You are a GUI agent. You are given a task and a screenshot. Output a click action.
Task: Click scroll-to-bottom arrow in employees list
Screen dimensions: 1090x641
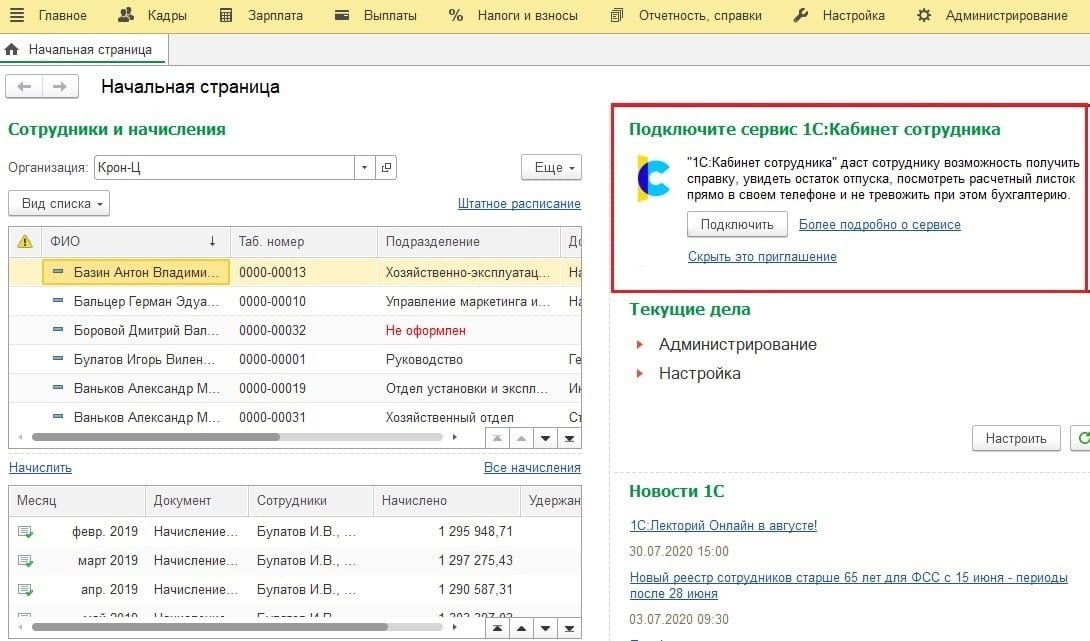click(x=569, y=437)
